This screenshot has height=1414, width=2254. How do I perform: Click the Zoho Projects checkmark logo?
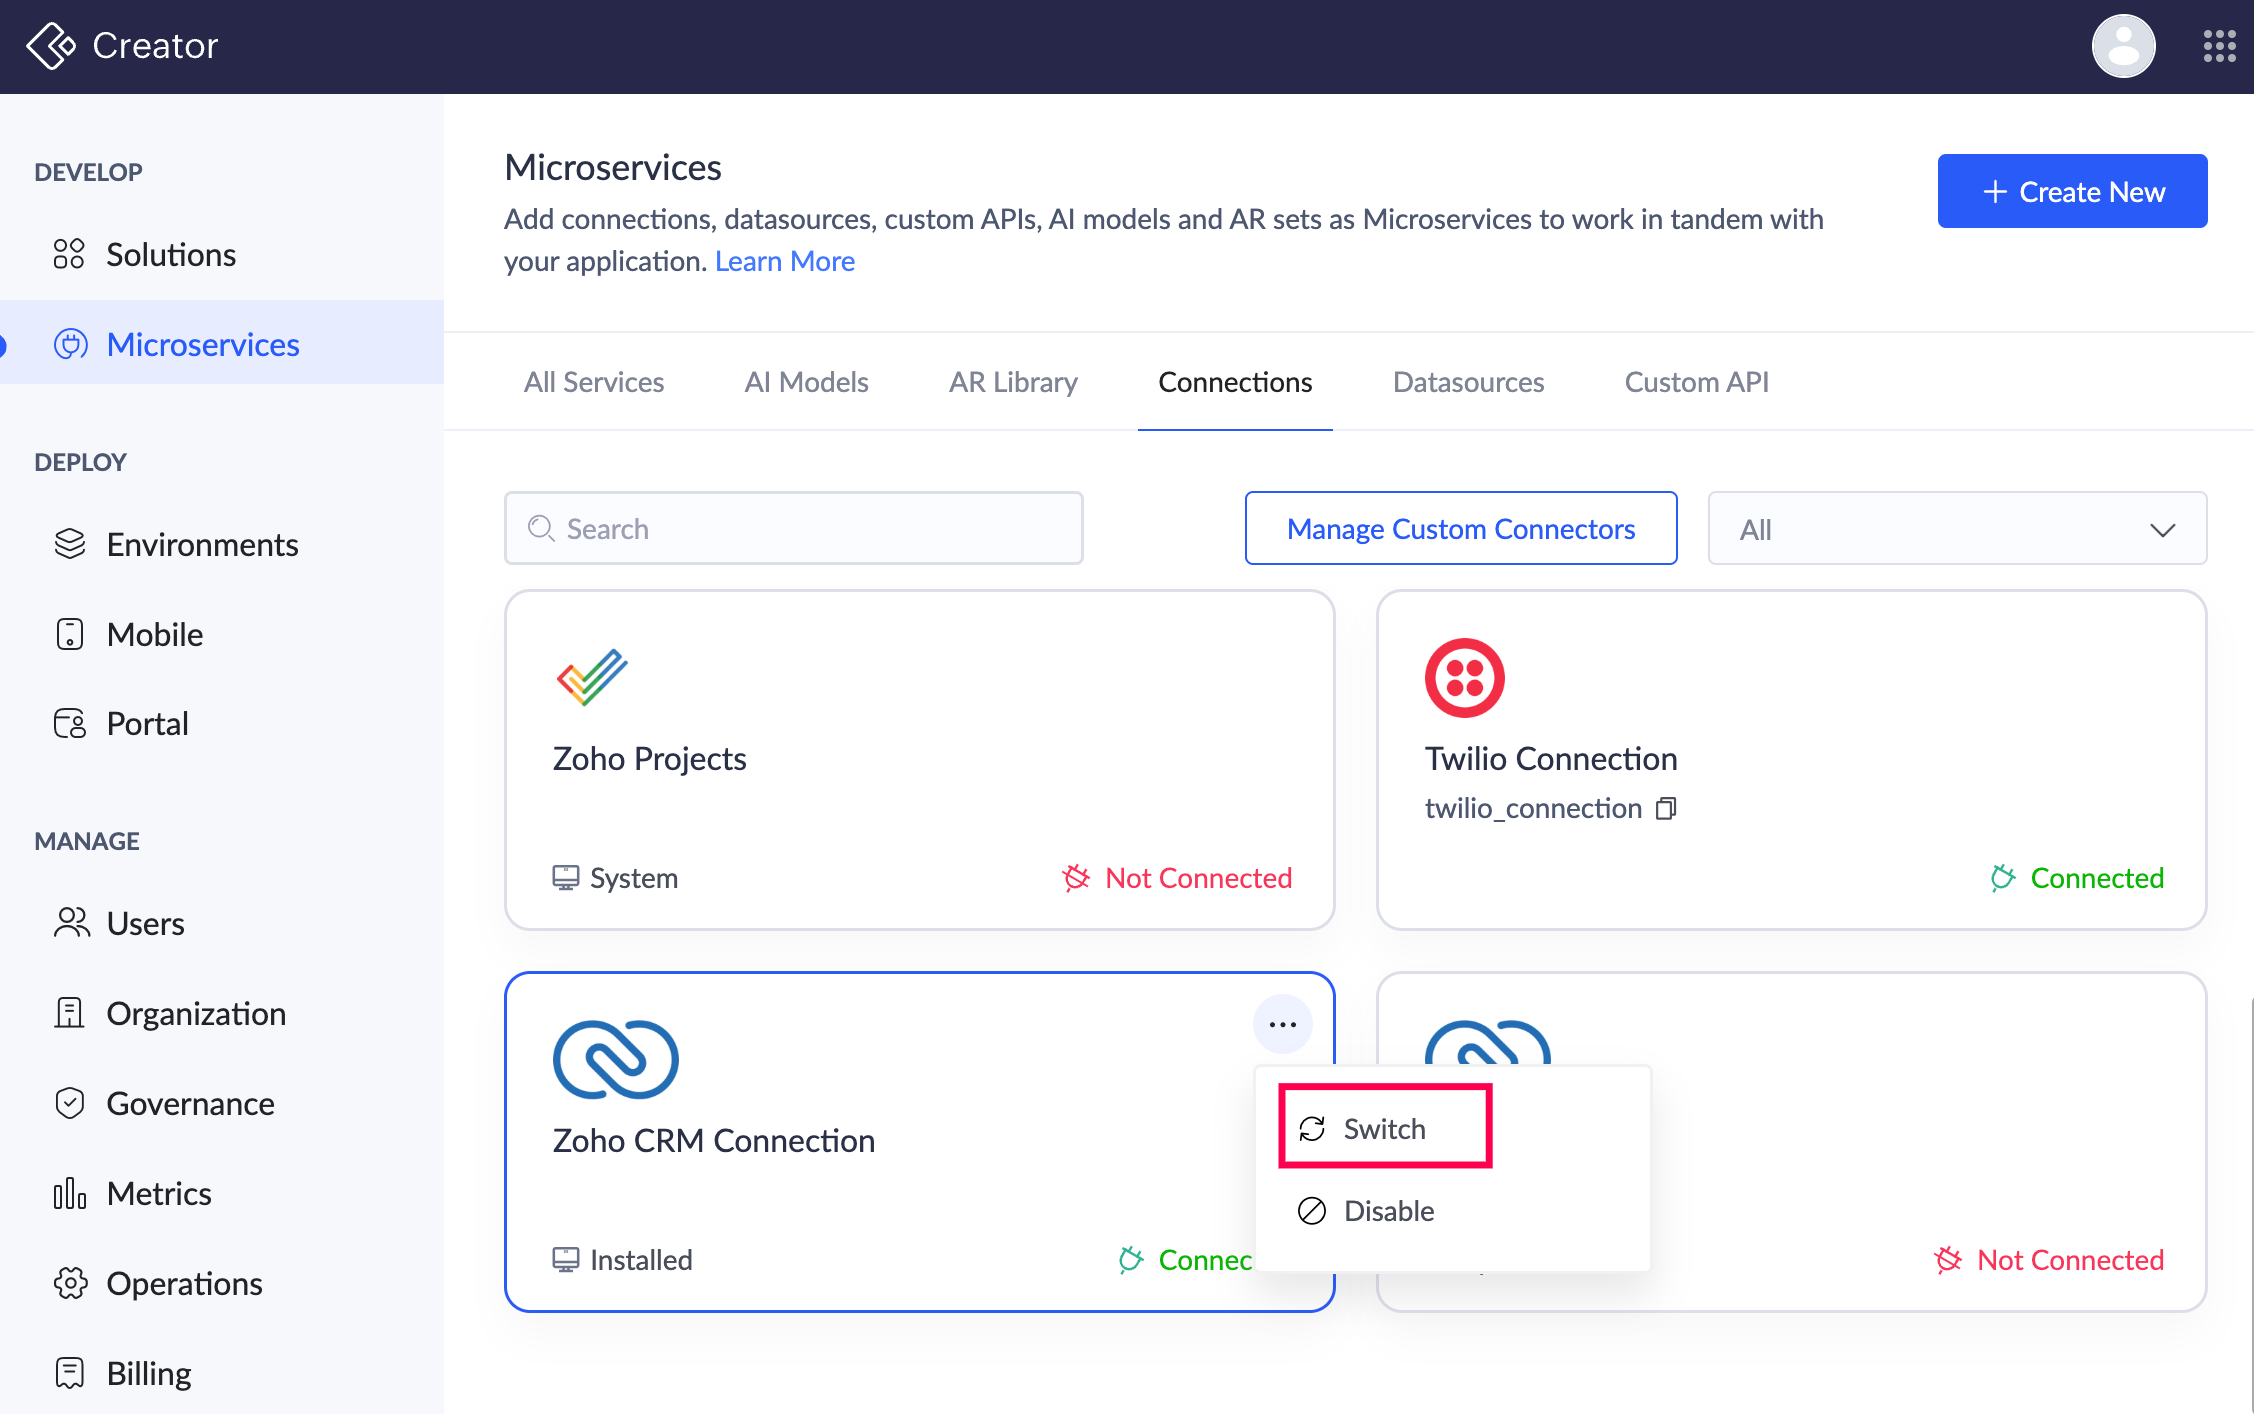tap(592, 677)
